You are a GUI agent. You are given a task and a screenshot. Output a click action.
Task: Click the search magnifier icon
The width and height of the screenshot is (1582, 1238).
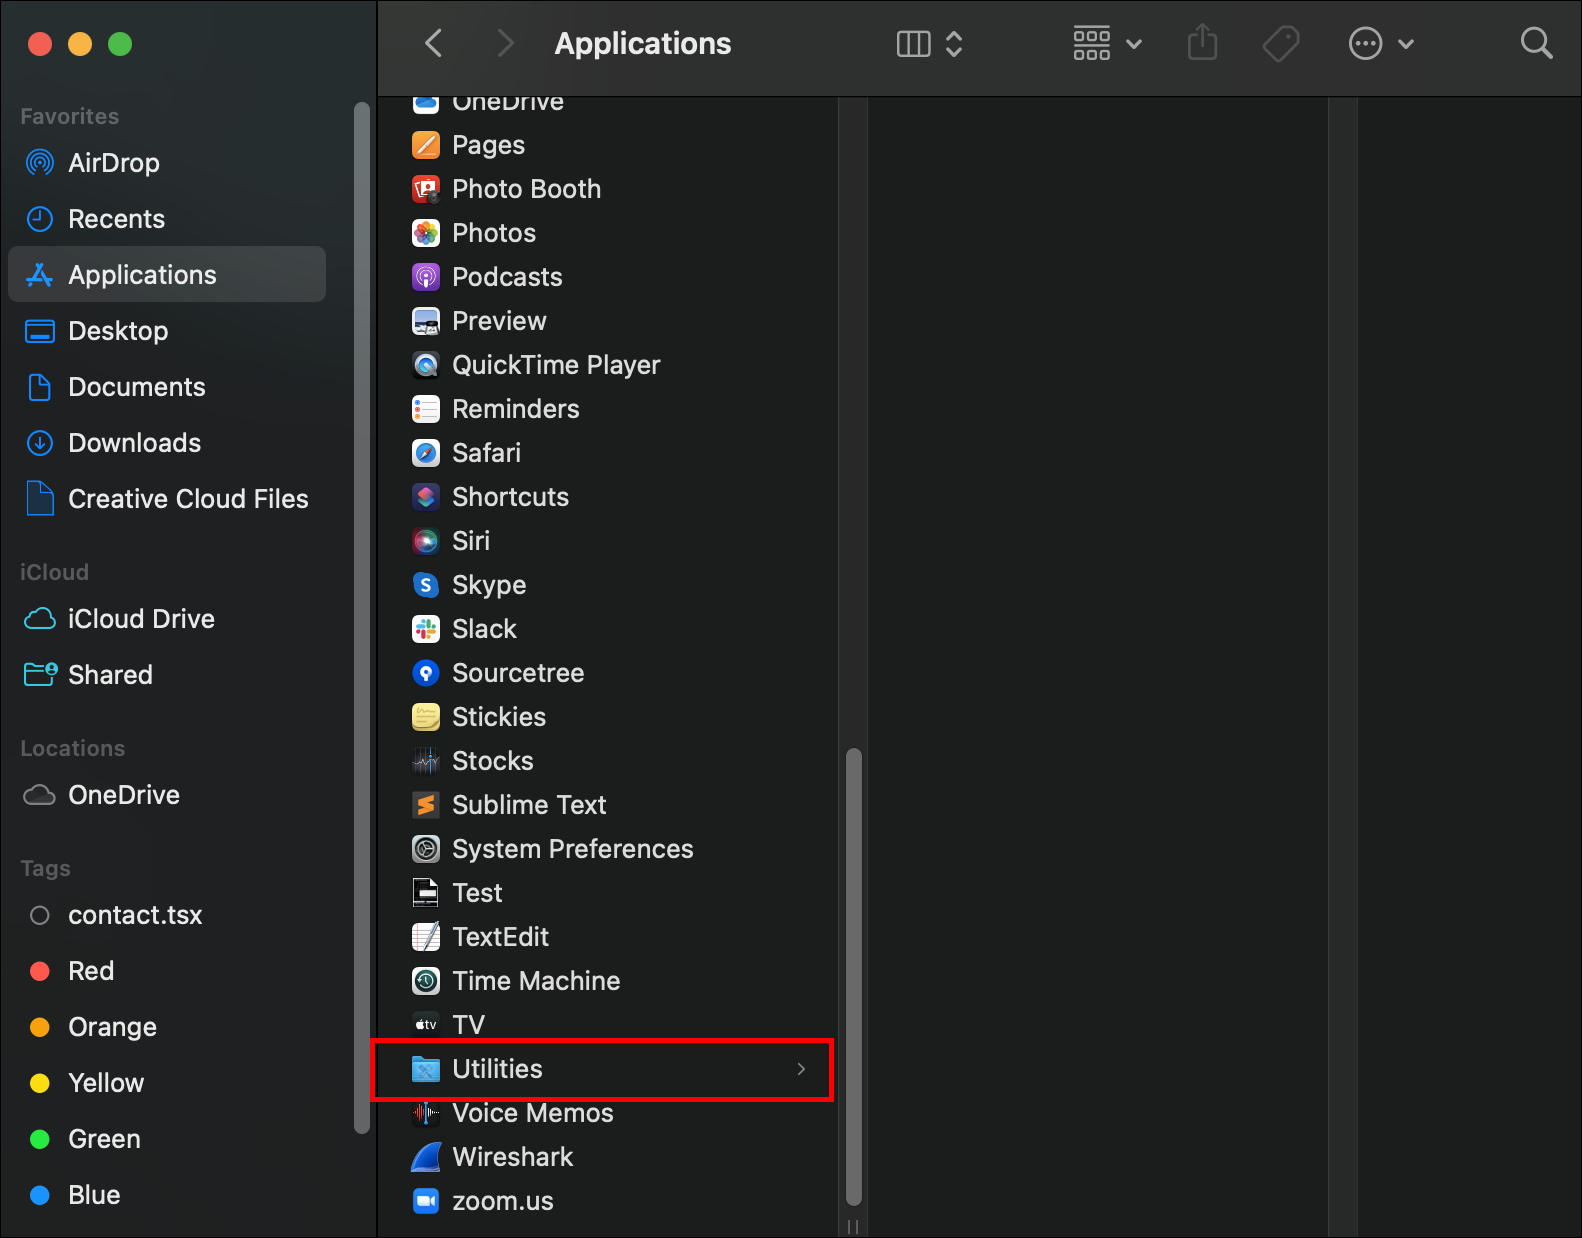tap(1536, 43)
